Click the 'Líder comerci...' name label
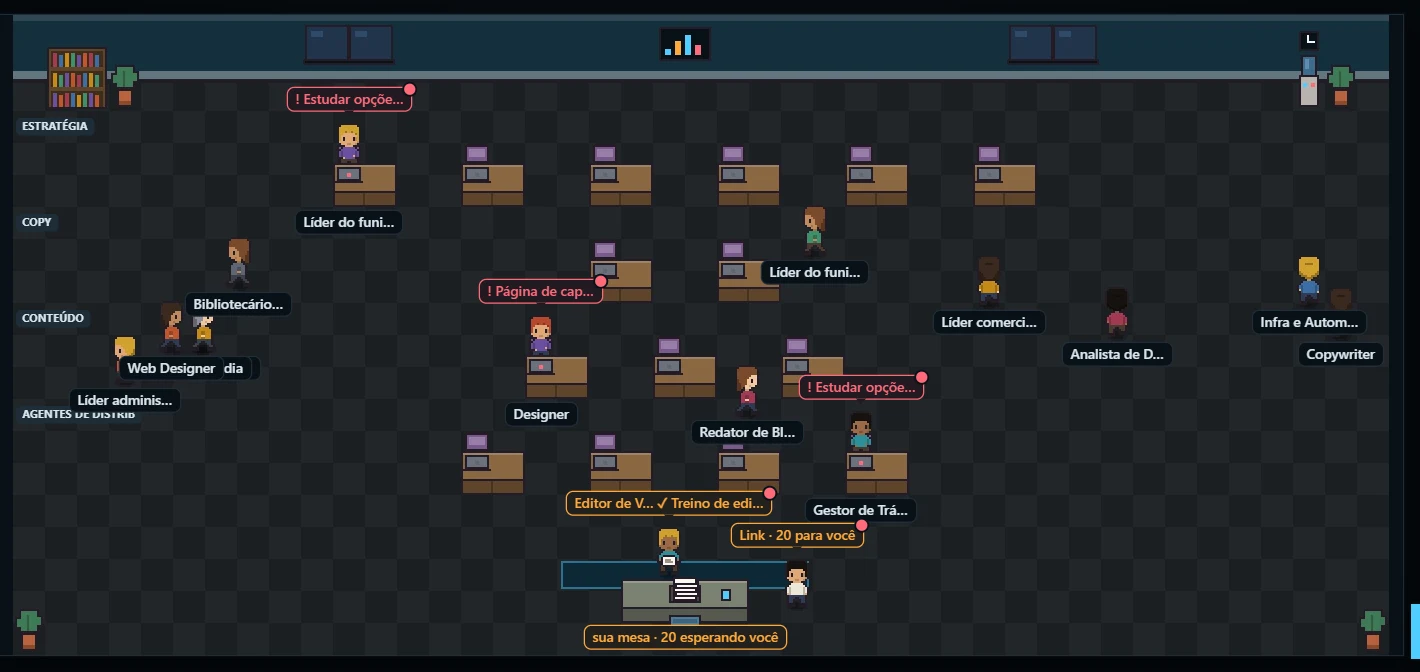Viewport: 1420px width, 672px height. click(990, 322)
